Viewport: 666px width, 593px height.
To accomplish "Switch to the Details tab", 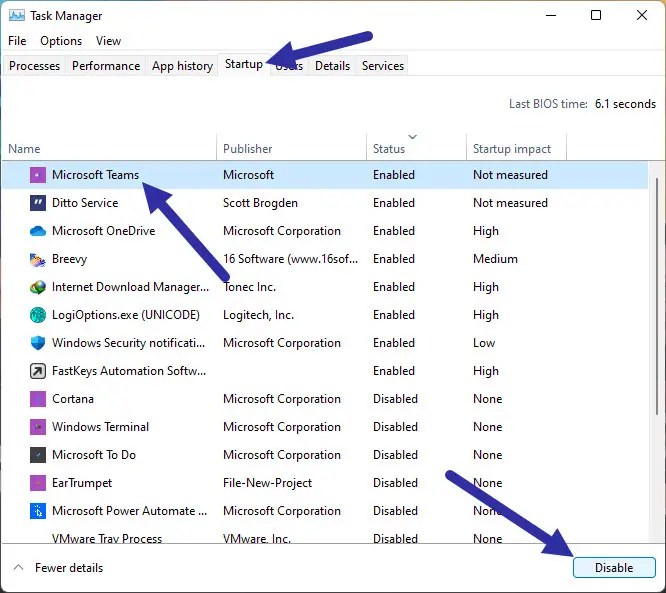I will (x=333, y=66).
